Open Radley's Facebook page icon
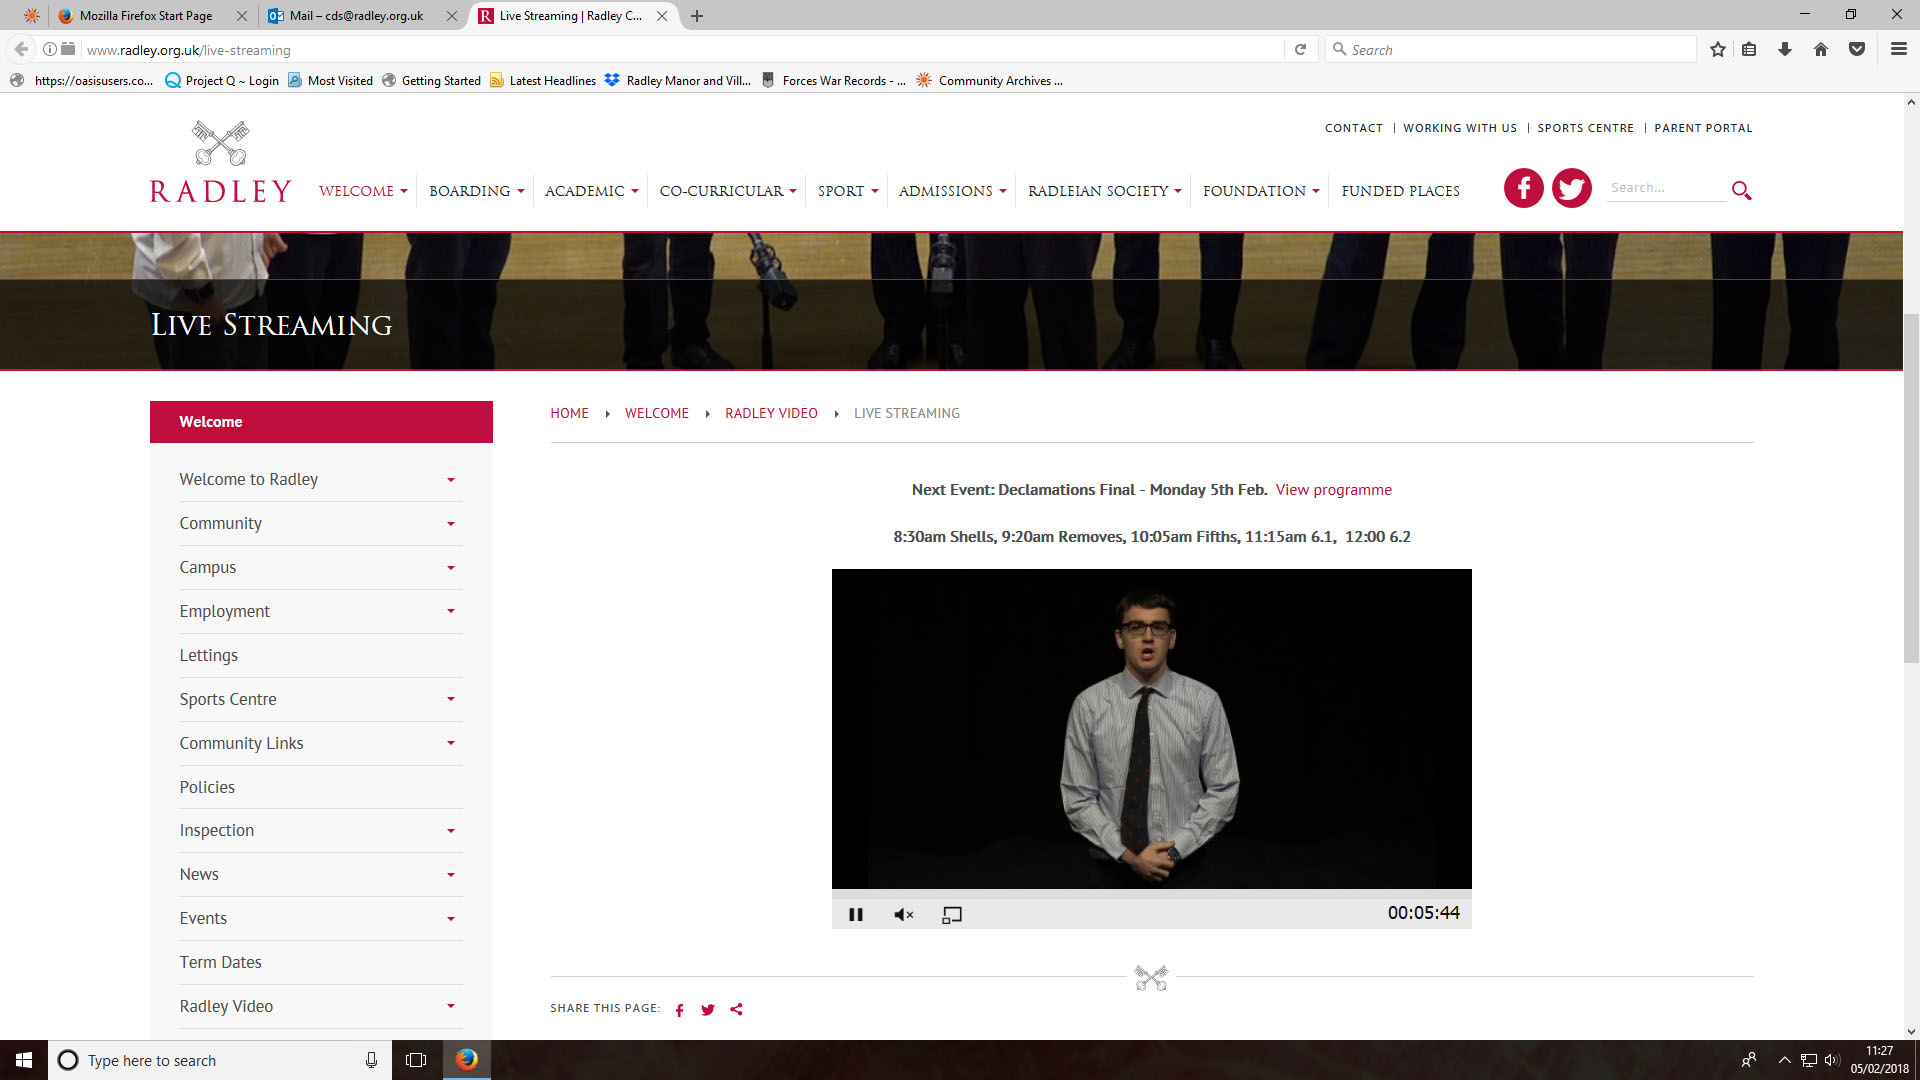The image size is (1920, 1080). (x=1523, y=188)
